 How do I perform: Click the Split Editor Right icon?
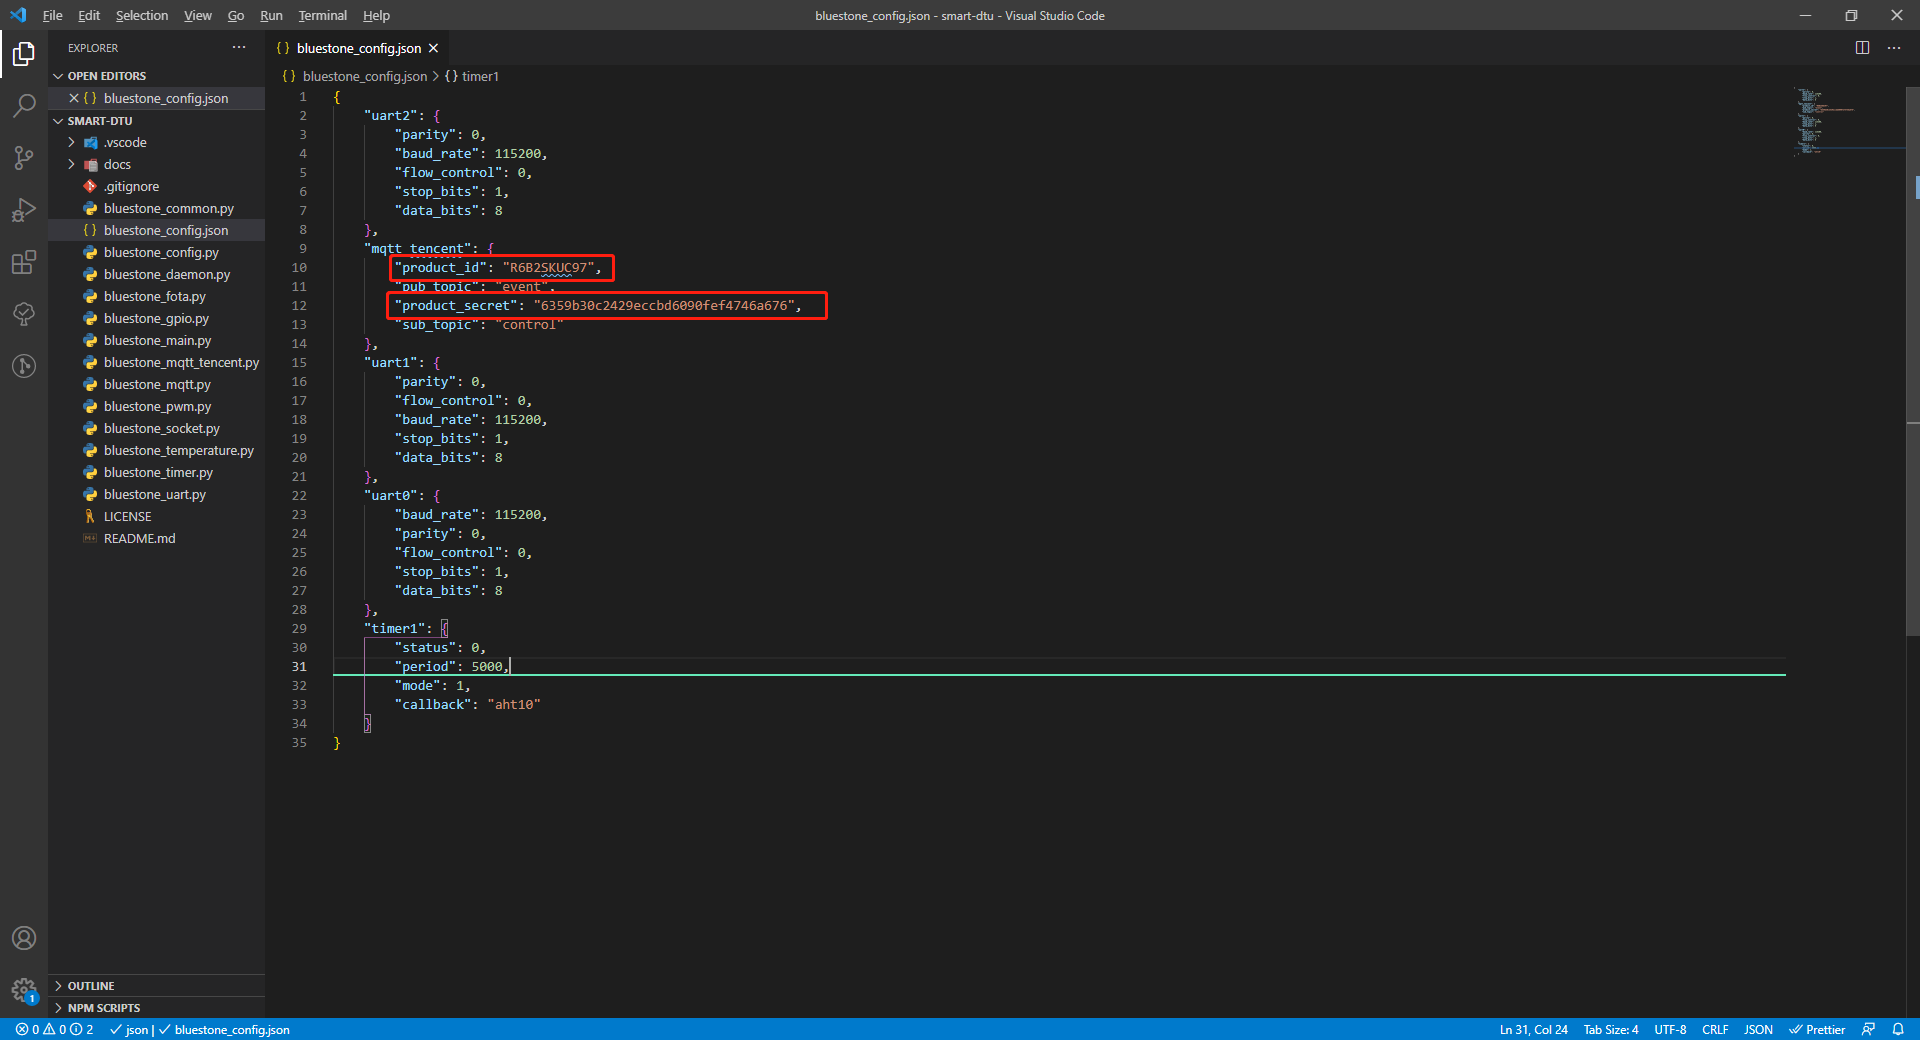click(1862, 48)
